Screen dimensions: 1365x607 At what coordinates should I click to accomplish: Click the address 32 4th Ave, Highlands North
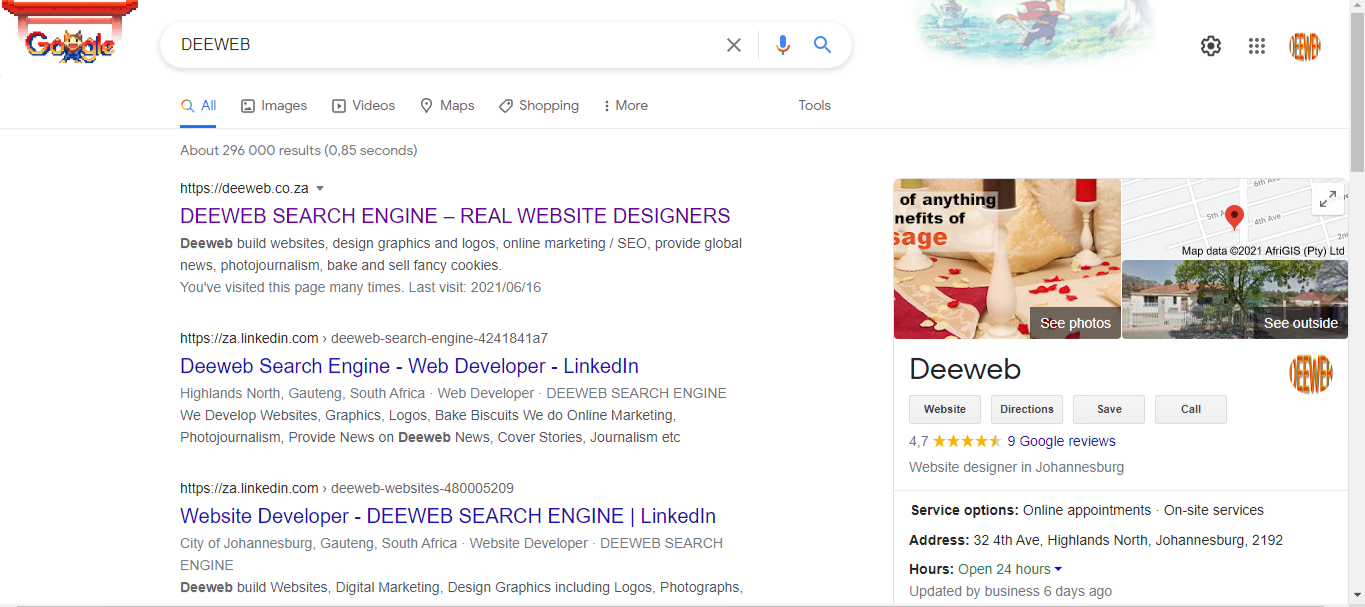(x=1127, y=540)
